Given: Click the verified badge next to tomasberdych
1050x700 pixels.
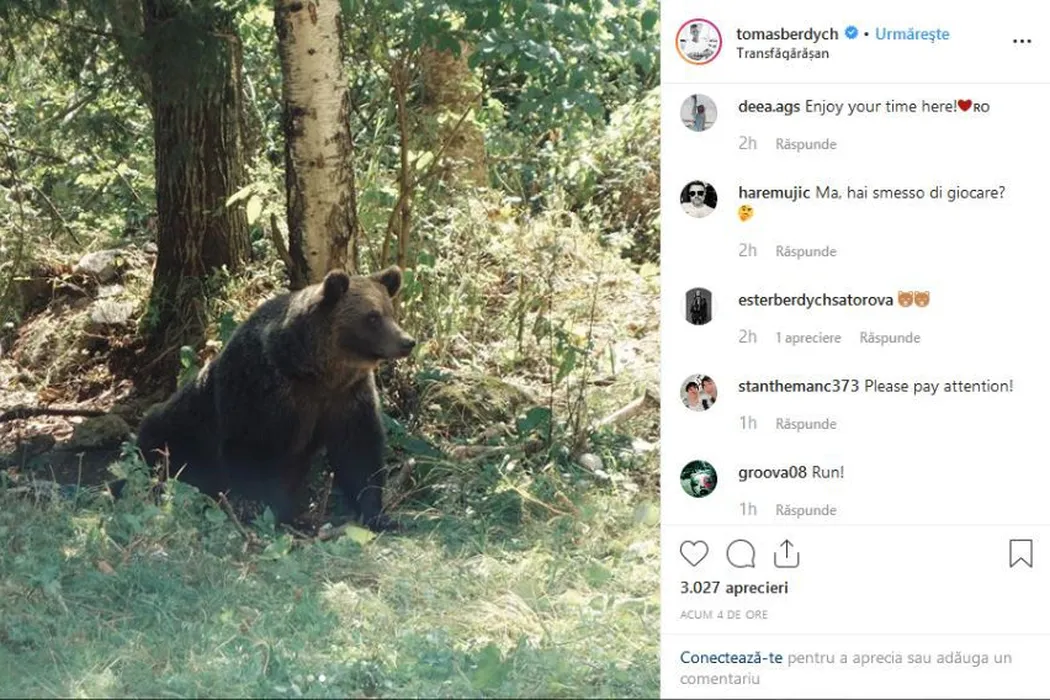Looking at the screenshot, I should (851, 33).
